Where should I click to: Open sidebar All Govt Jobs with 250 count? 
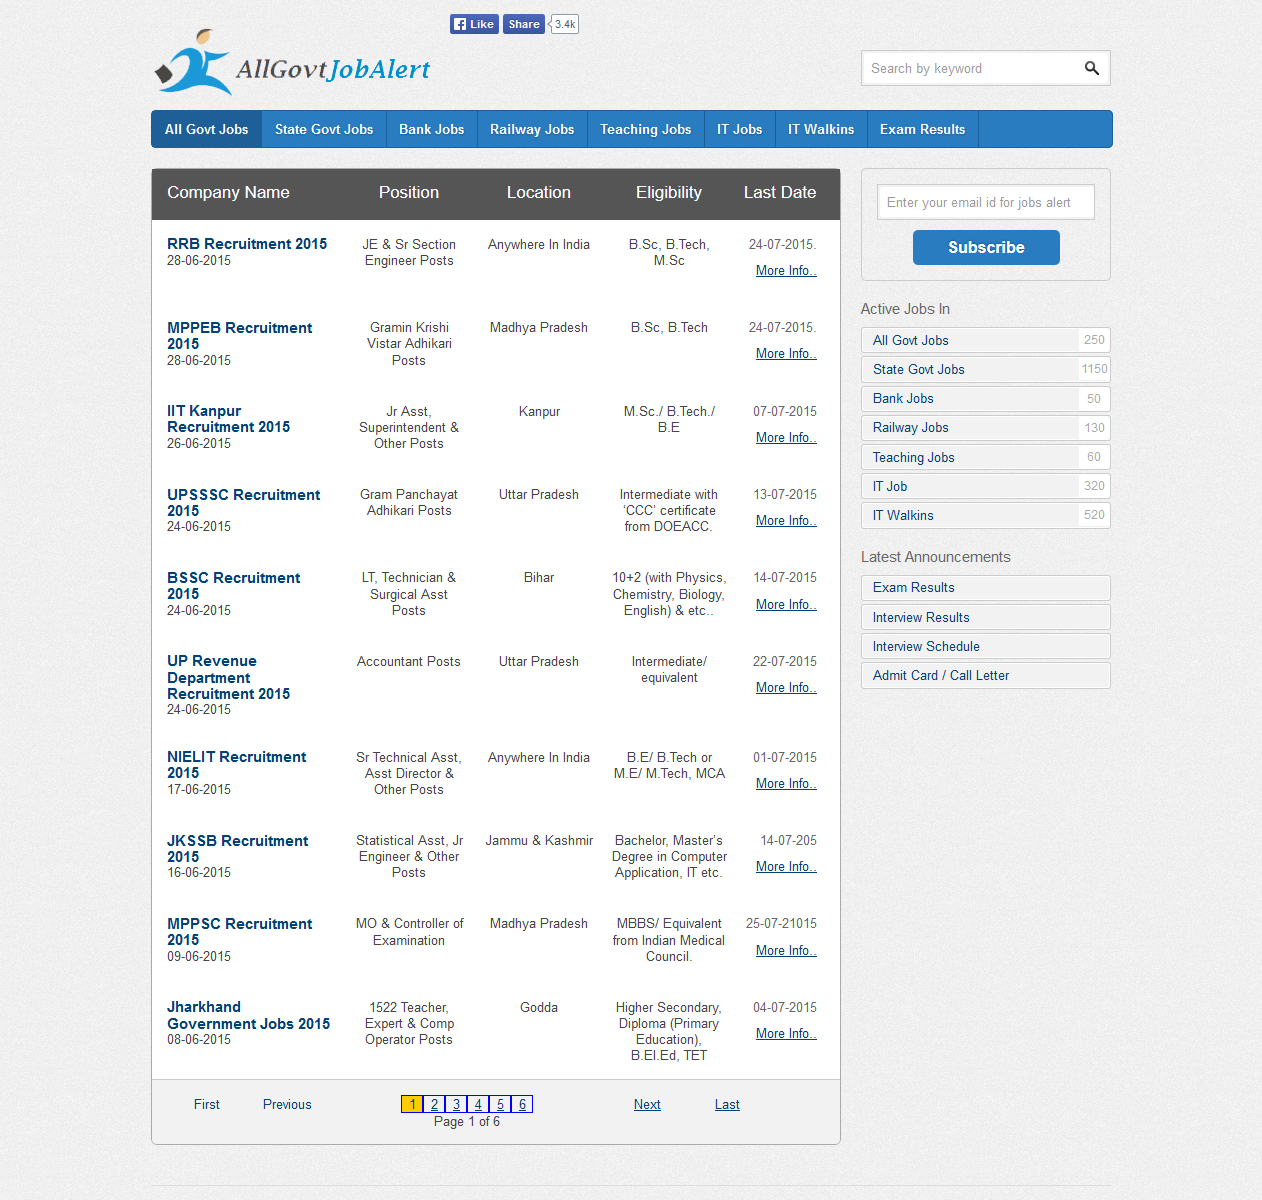pyautogui.click(x=986, y=340)
